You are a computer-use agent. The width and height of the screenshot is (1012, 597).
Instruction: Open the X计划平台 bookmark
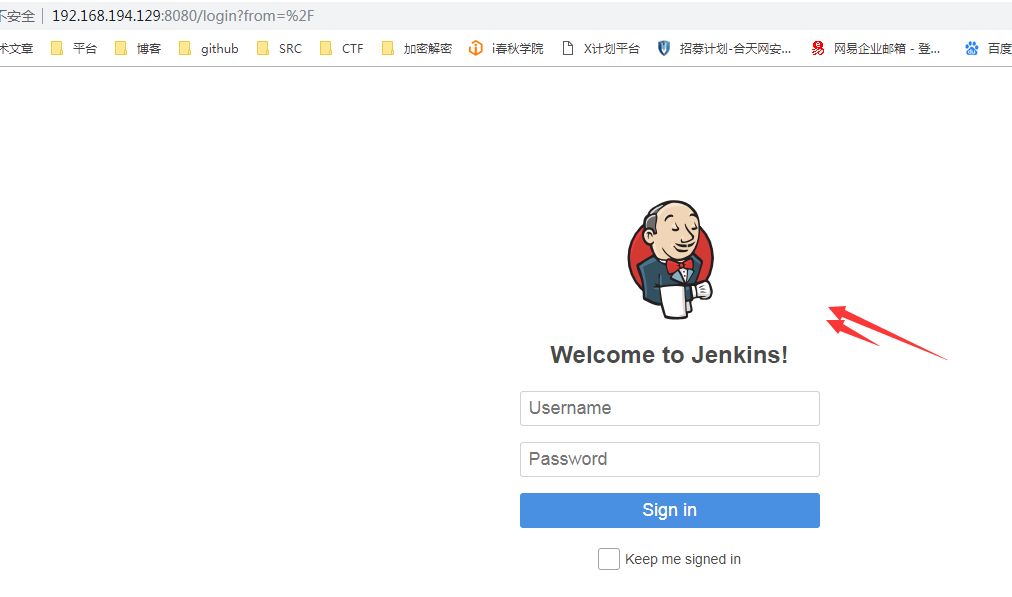[x=600, y=48]
